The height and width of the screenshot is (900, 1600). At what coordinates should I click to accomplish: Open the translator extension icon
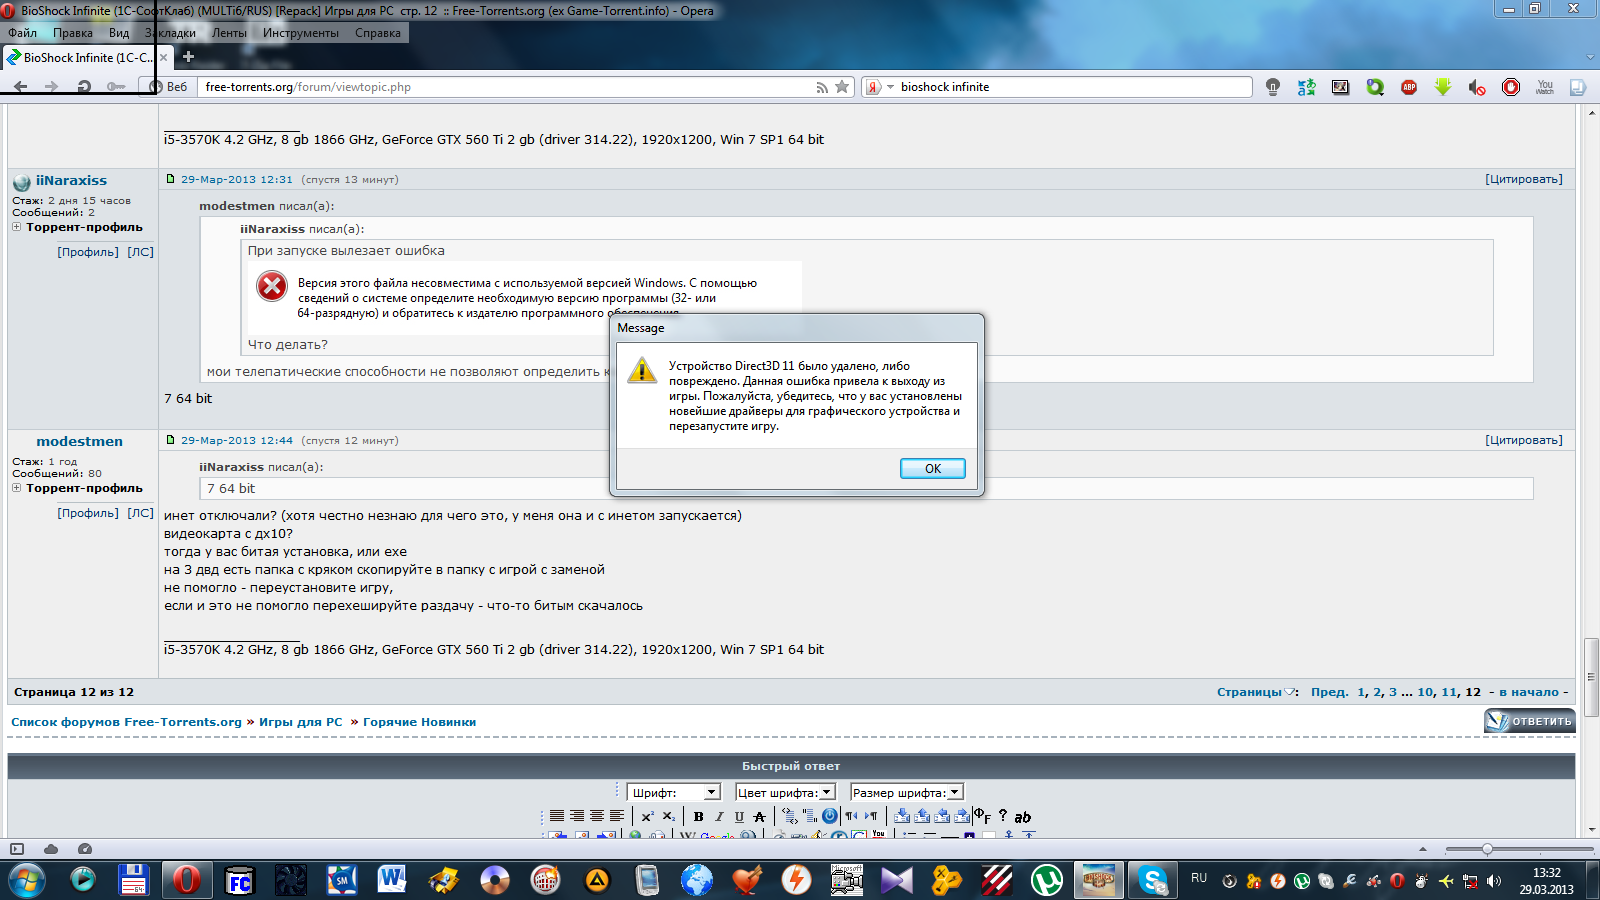1307,87
